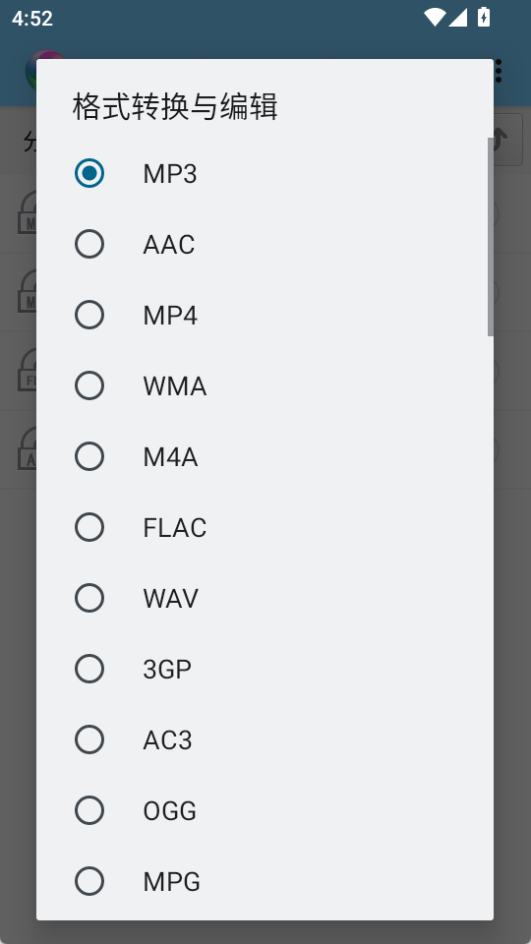Select the WAV radio button
The height and width of the screenshot is (944, 531).
[x=265, y=598]
